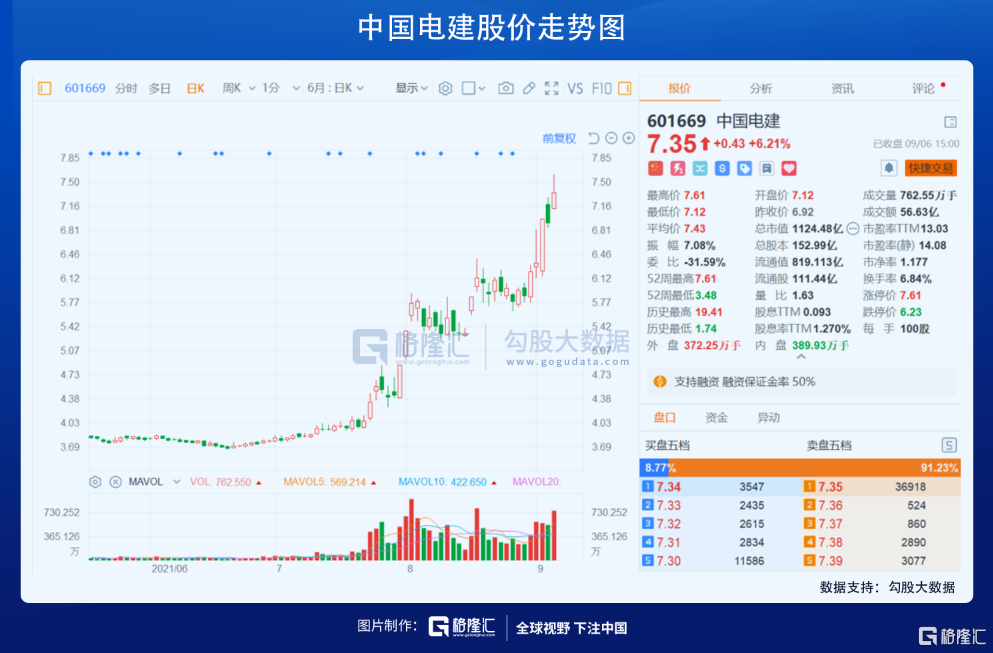This screenshot has height=653, width=993.
Task: Collapse the quote details chevron
Action: 801,358
